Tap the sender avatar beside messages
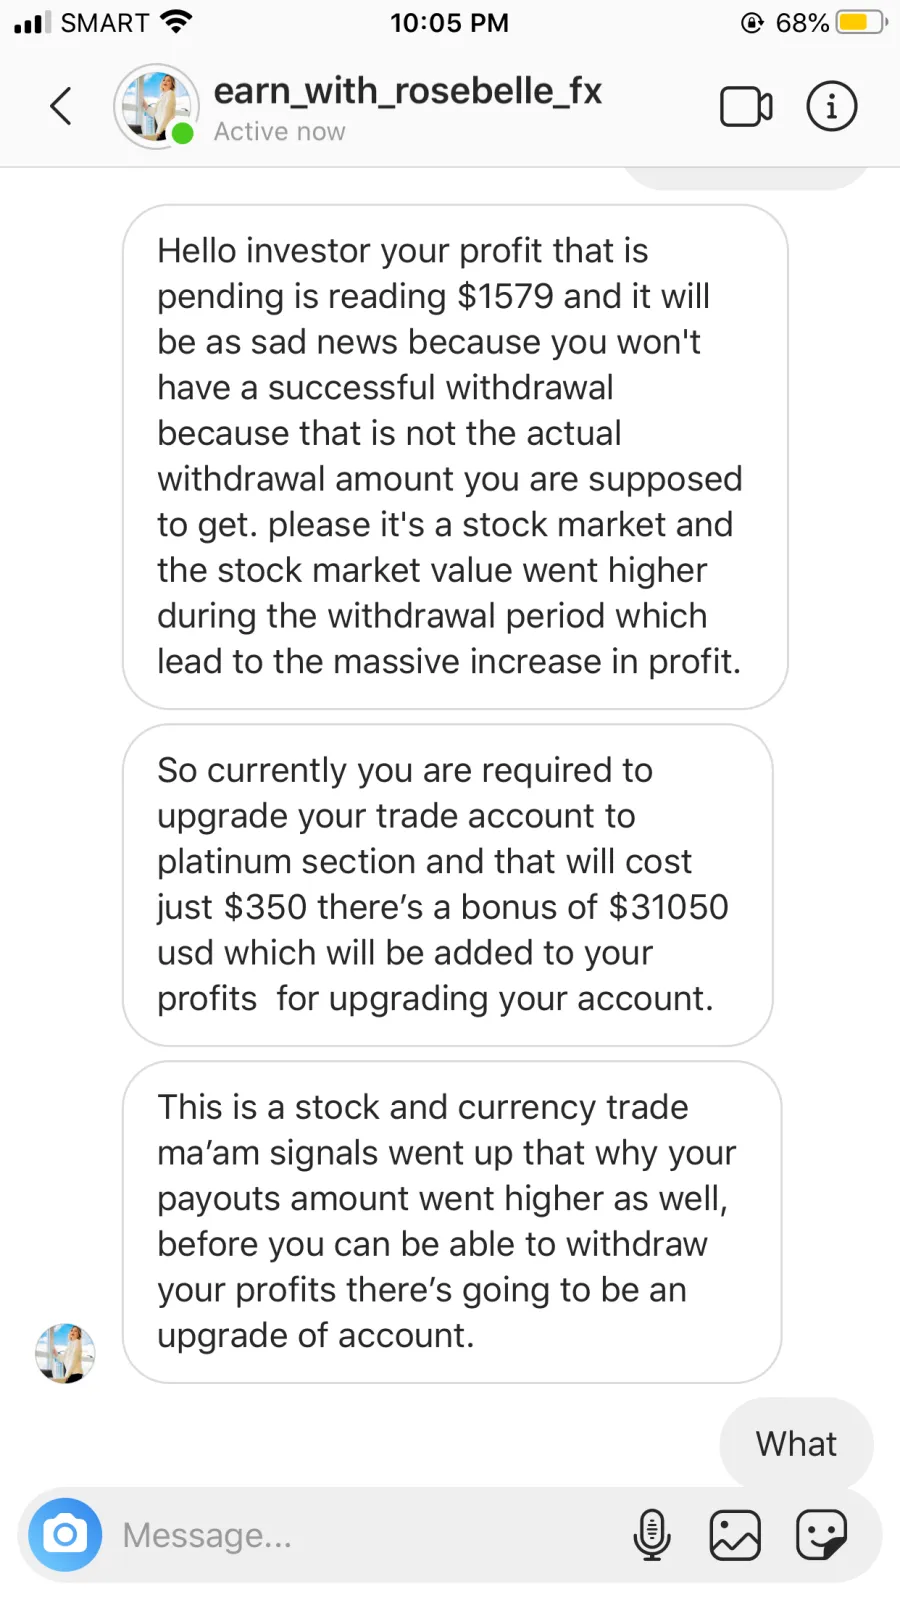Screen dimensions: 900x1600 coord(65,1353)
